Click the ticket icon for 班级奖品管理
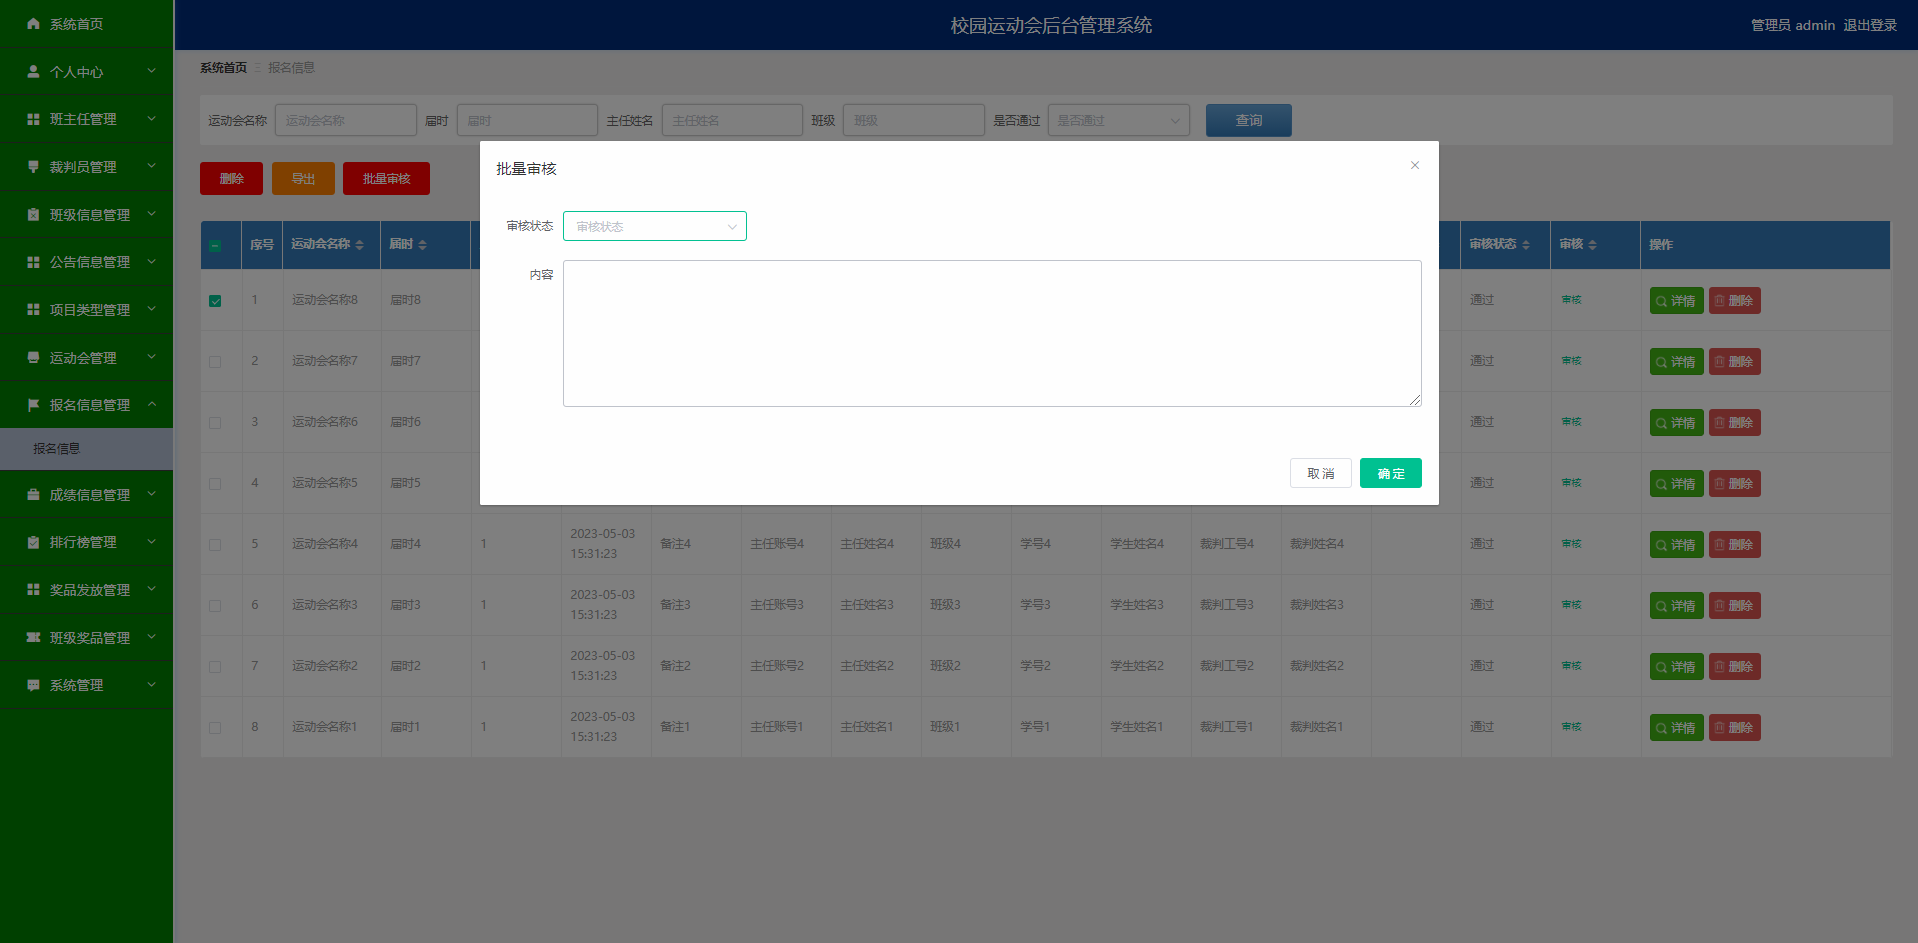Screen dimensions: 1918x943 pyautogui.click(x=33, y=637)
